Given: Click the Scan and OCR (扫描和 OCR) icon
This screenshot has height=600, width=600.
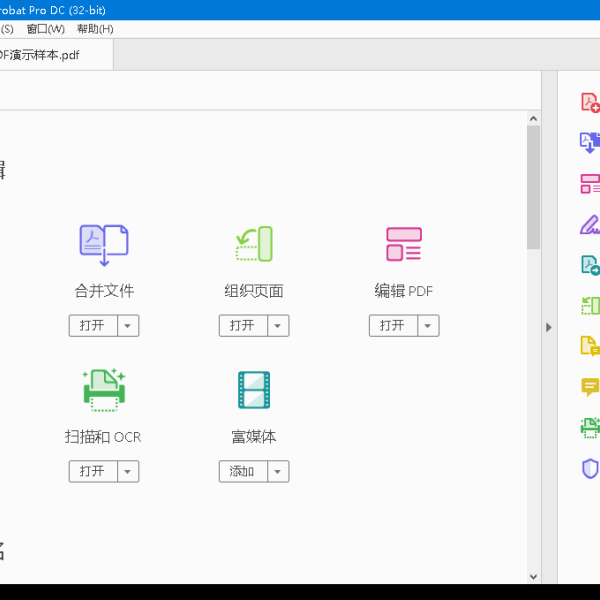Looking at the screenshot, I should click(104, 390).
